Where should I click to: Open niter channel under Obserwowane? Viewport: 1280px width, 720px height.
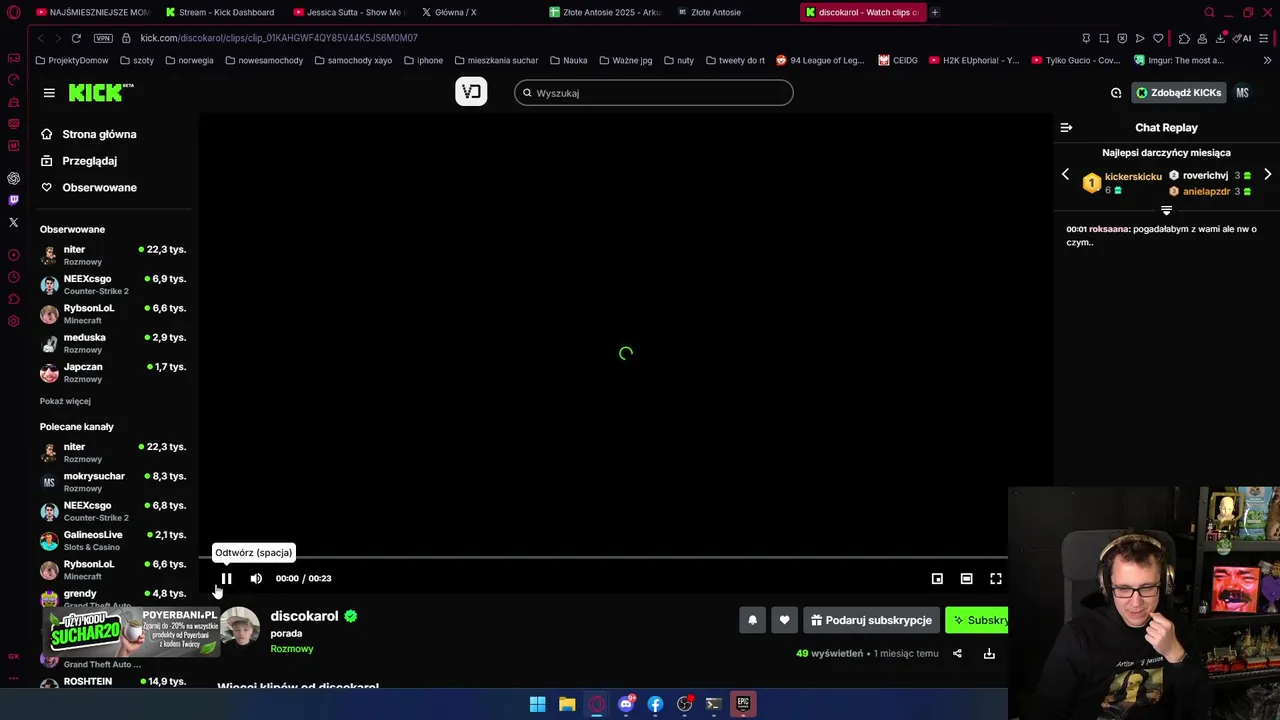[x=113, y=255]
